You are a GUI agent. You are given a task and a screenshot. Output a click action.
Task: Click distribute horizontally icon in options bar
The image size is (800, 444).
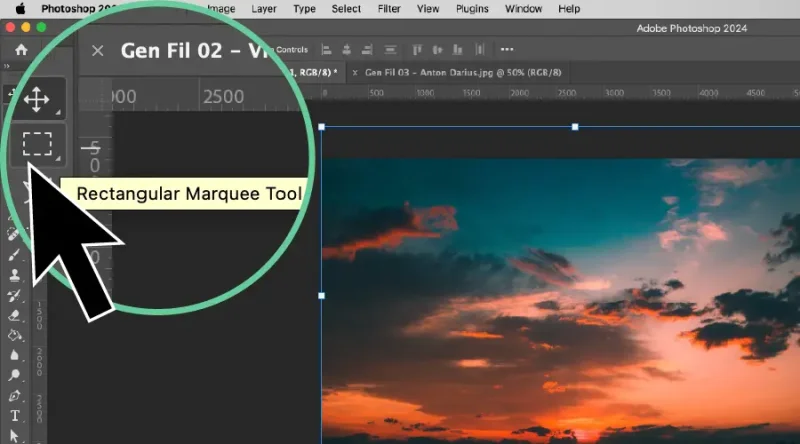tap(479, 50)
